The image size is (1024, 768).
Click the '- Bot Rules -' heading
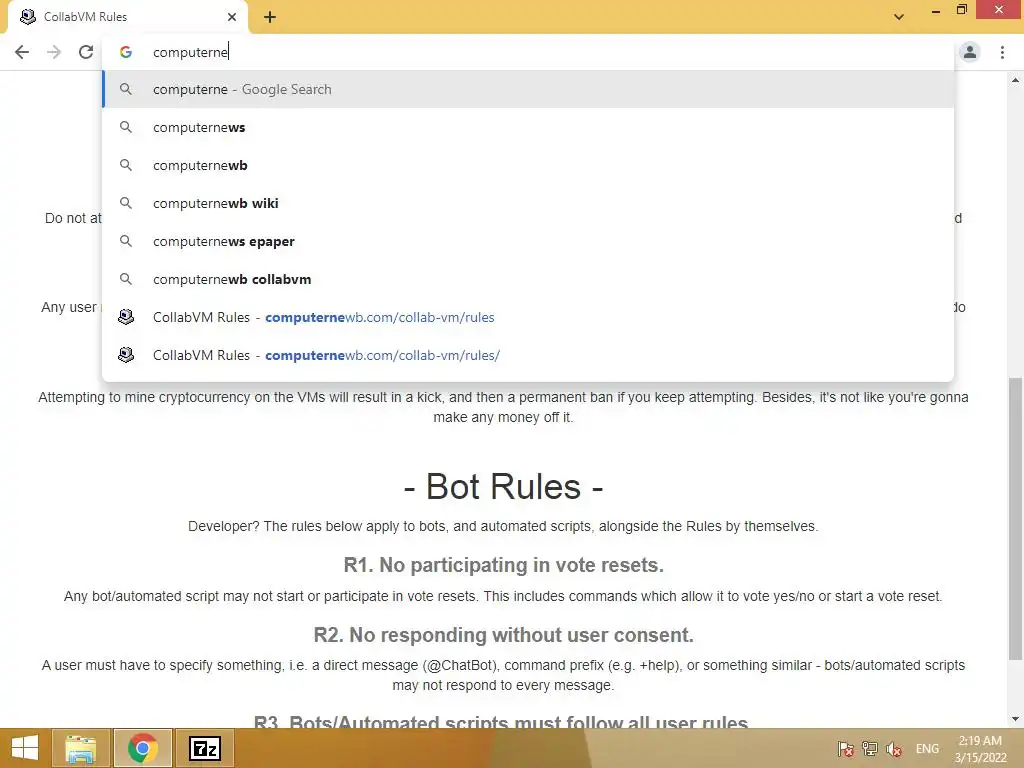coord(503,487)
